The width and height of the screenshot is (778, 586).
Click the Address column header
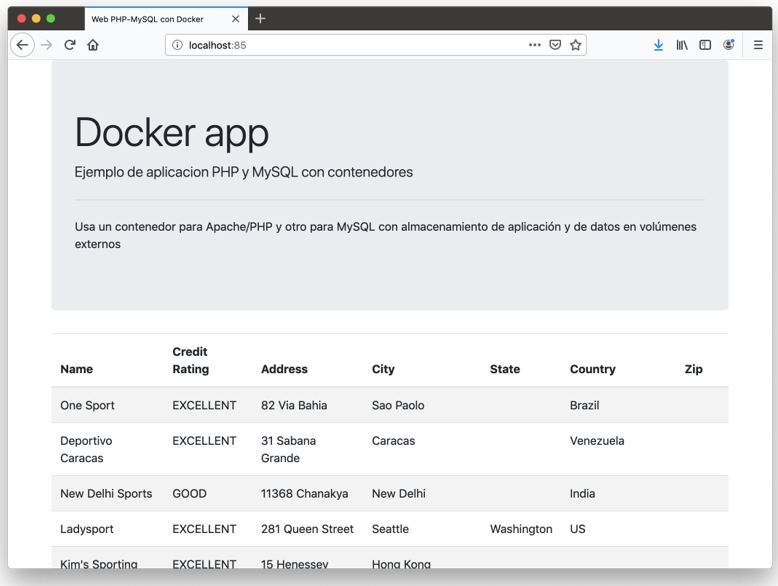click(x=284, y=369)
